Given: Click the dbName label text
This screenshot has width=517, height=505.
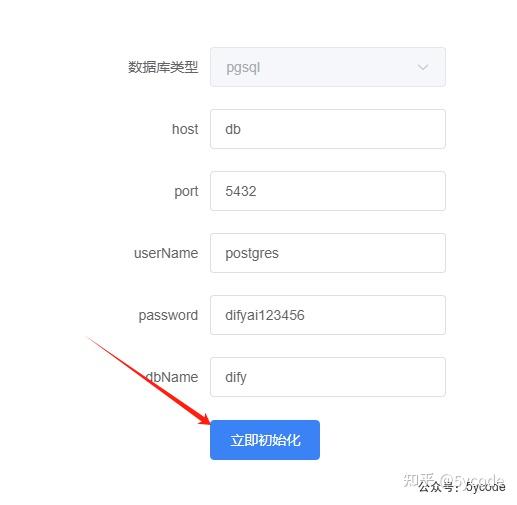Looking at the screenshot, I should tap(172, 377).
